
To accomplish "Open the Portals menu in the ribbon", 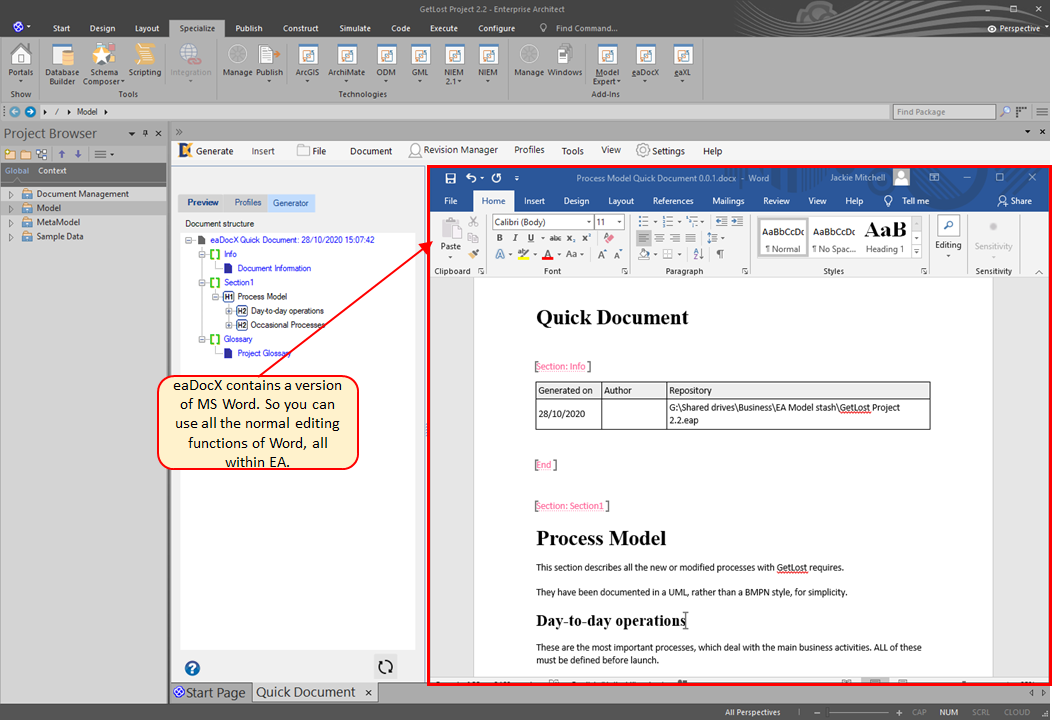I will click(x=21, y=62).
